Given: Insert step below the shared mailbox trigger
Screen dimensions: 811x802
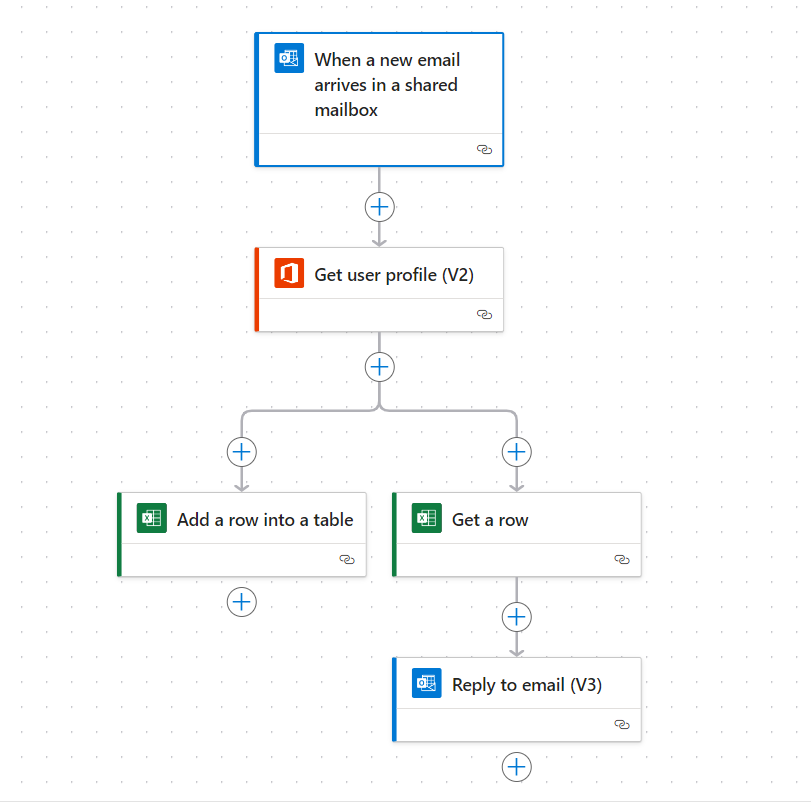Looking at the screenshot, I should click(380, 207).
